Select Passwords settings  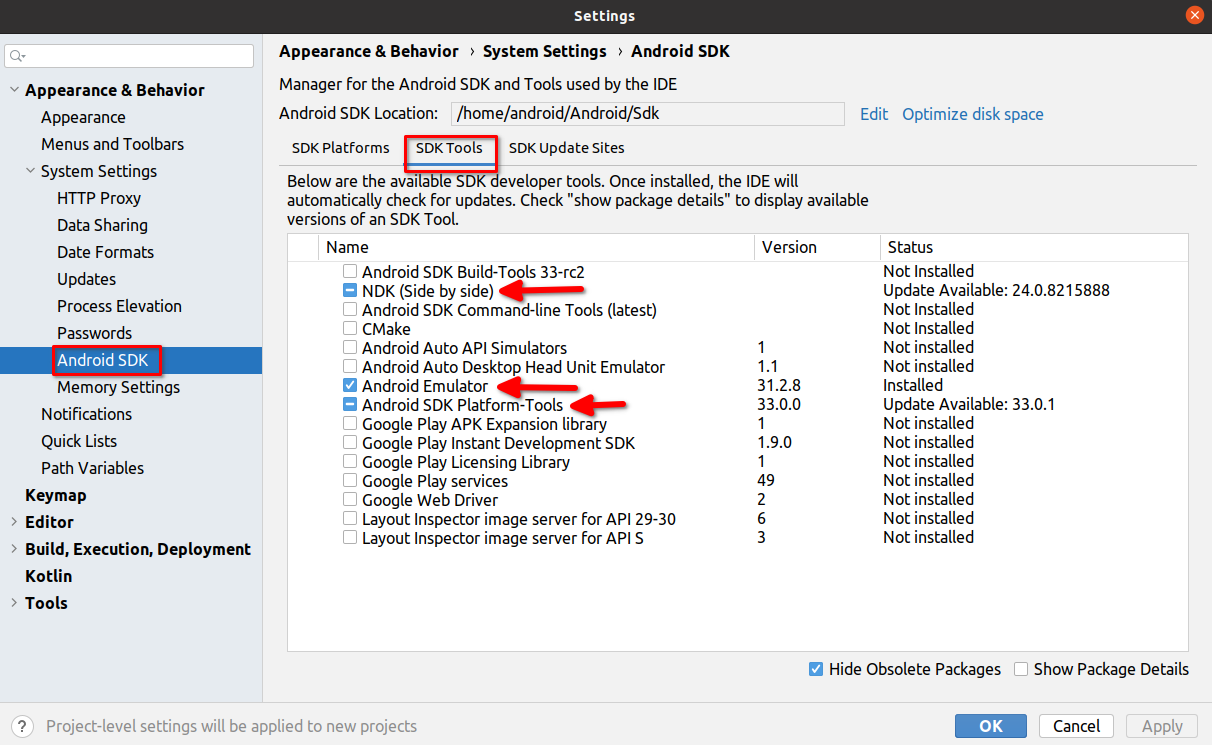(94, 333)
